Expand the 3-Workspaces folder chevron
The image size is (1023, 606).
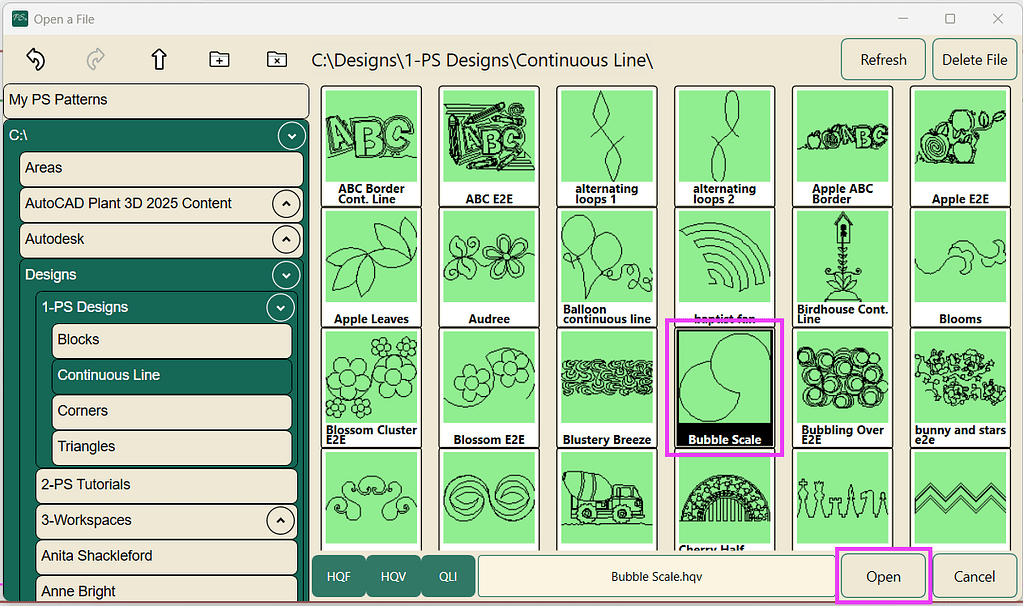coord(281,521)
